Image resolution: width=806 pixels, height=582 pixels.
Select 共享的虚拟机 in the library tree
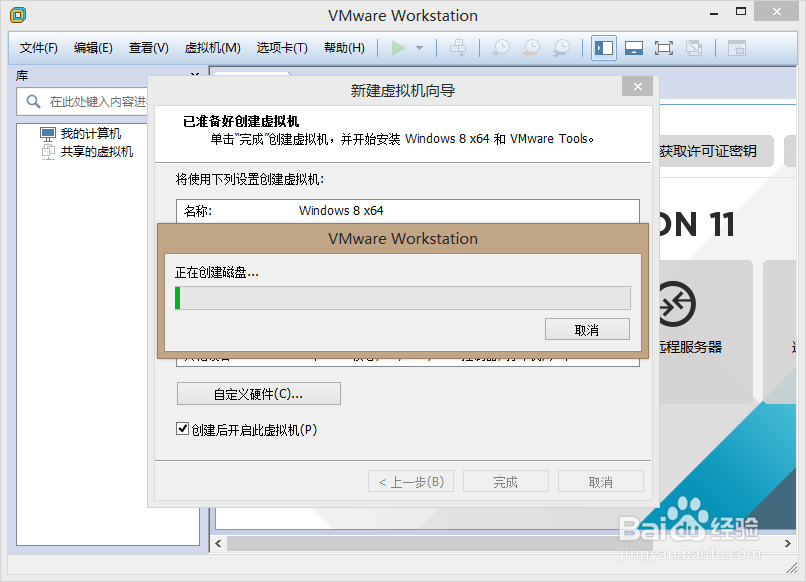pyautogui.click(x=97, y=152)
